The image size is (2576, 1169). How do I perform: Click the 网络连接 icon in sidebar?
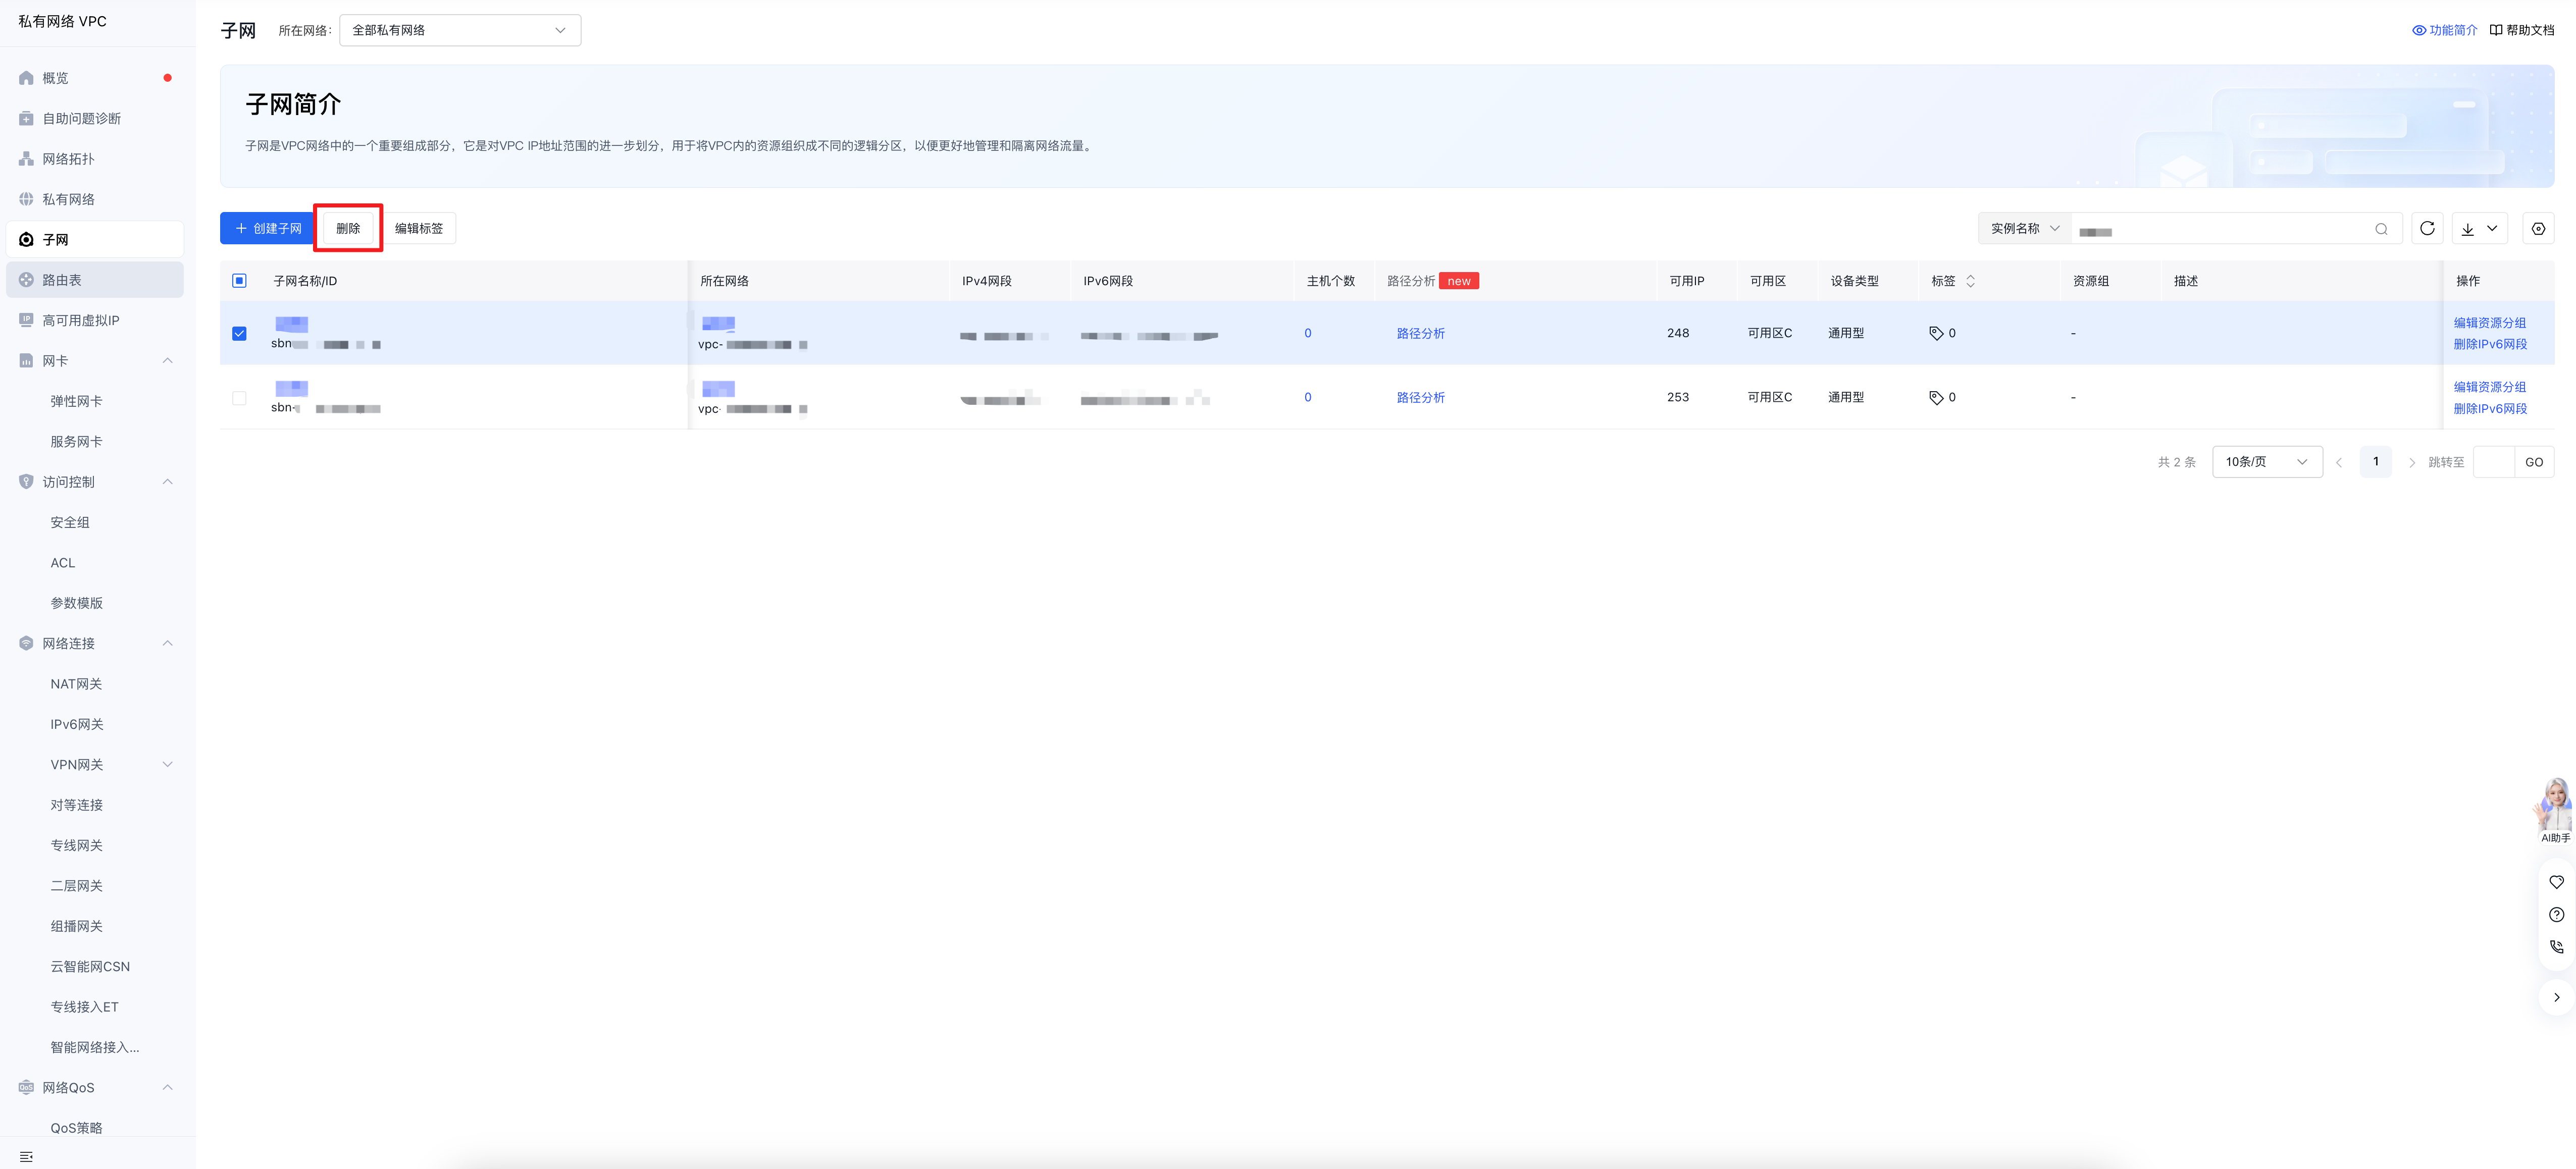pos(26,643)
